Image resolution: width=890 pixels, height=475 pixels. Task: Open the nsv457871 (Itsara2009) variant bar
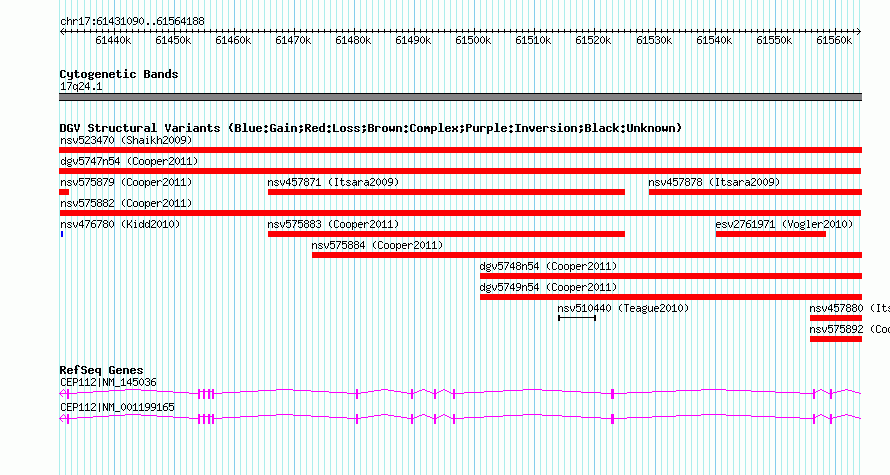click(x=446, y=192)
